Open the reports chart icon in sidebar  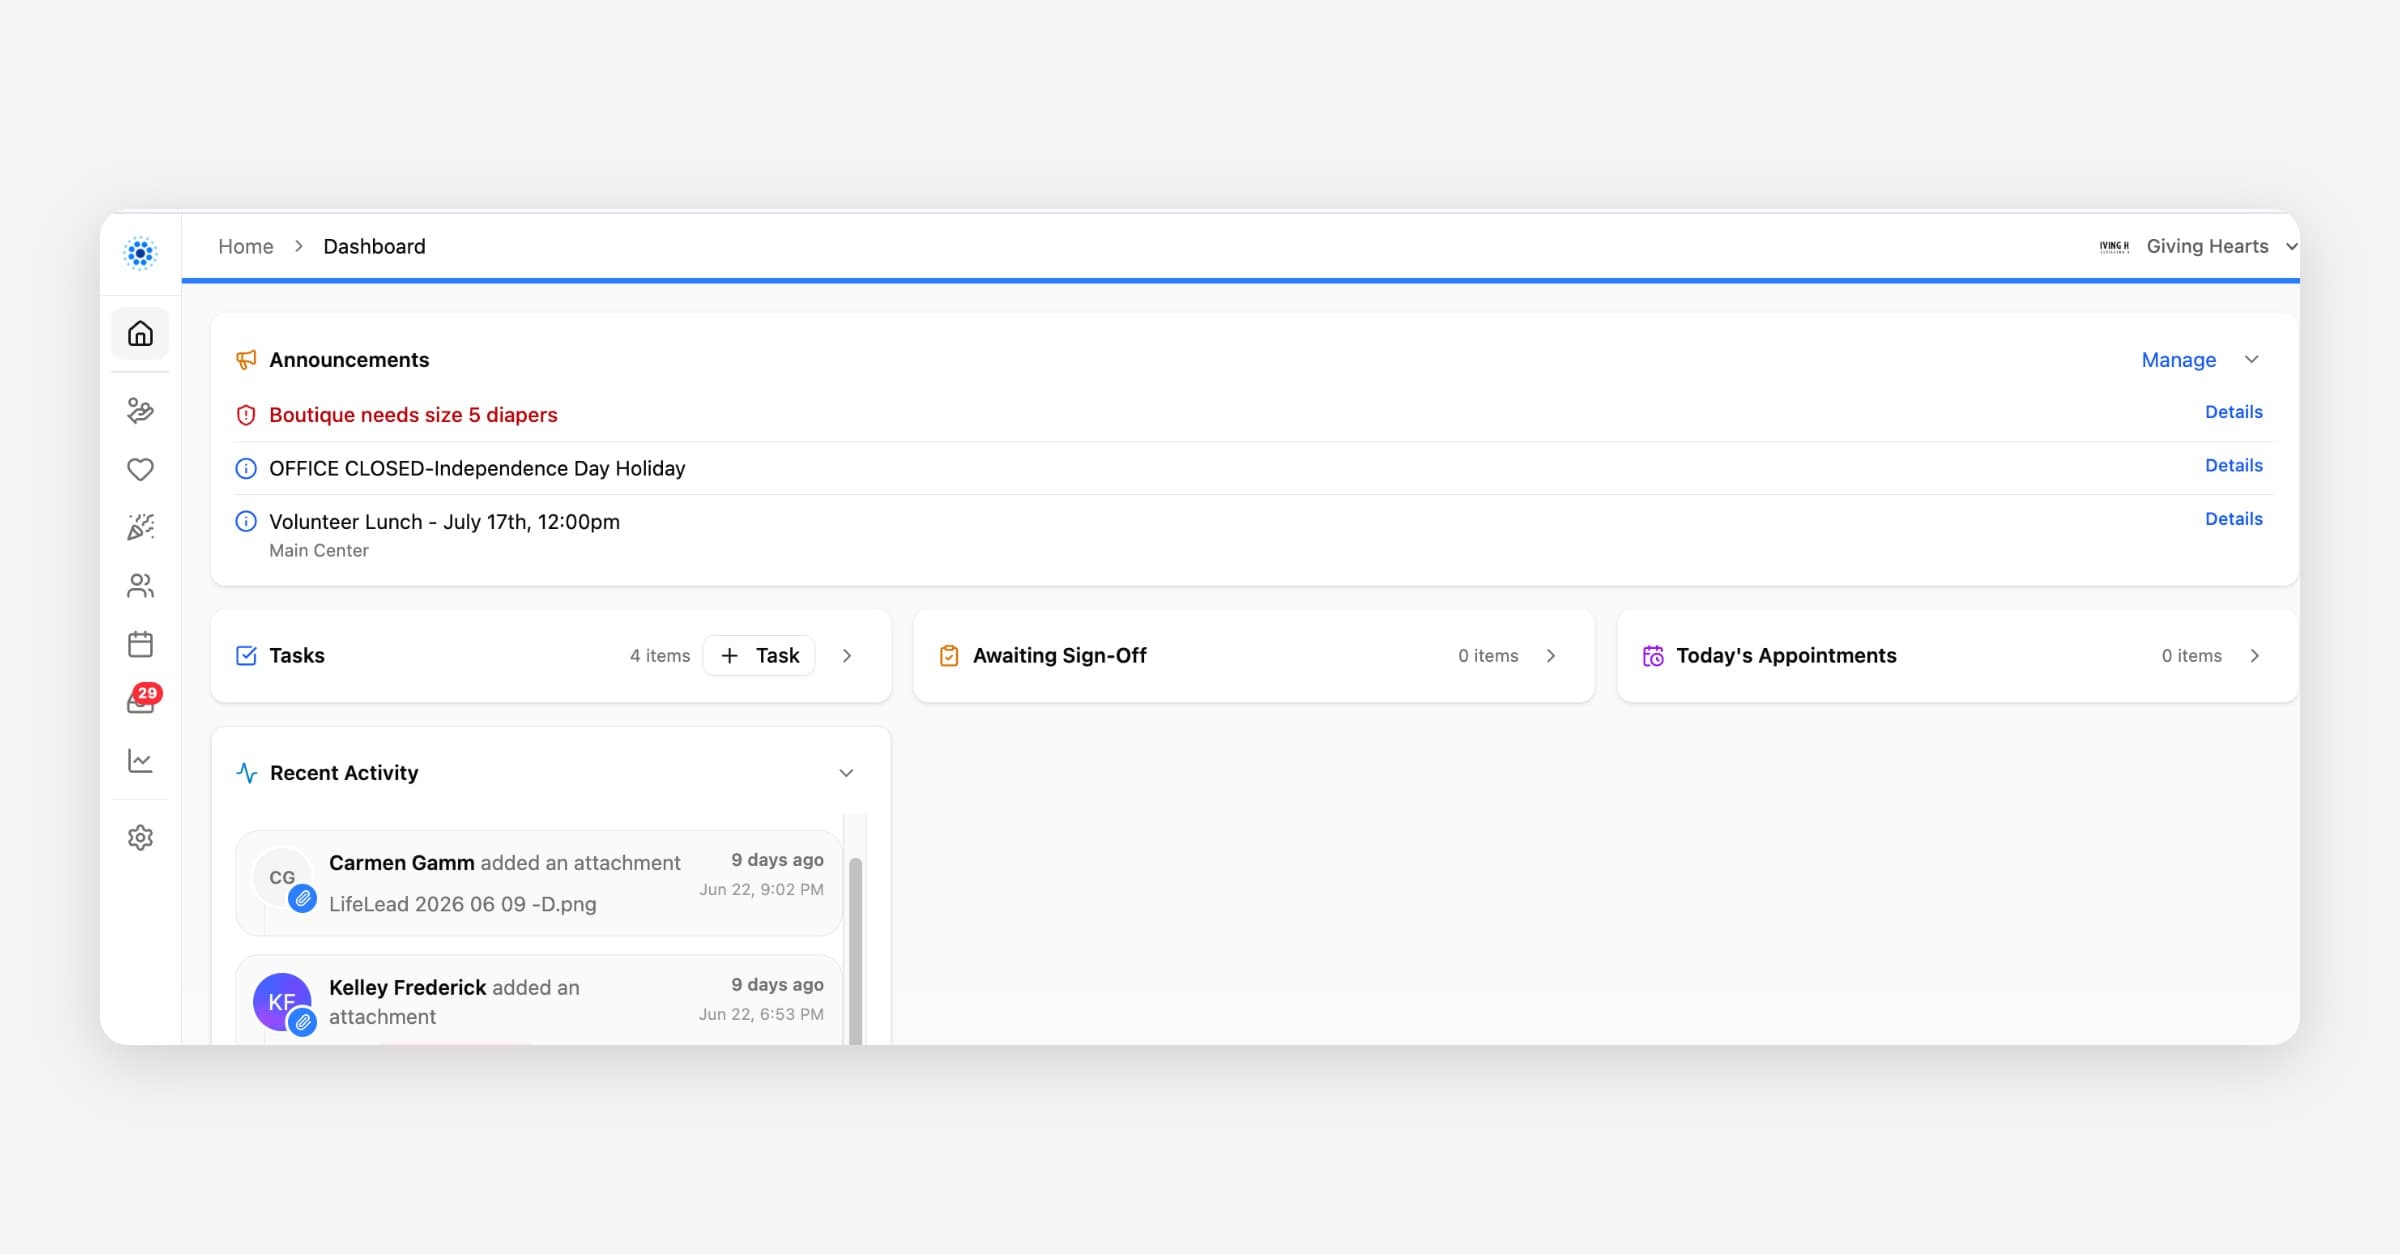click(140, 761)
